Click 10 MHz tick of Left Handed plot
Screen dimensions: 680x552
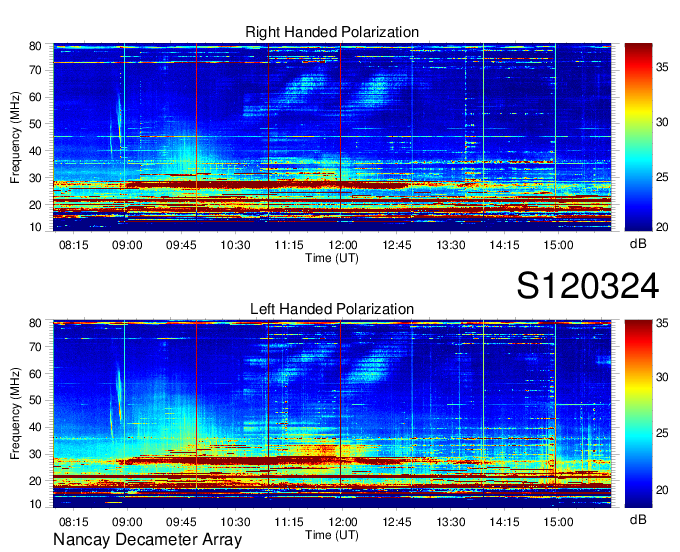coord(35,503)
